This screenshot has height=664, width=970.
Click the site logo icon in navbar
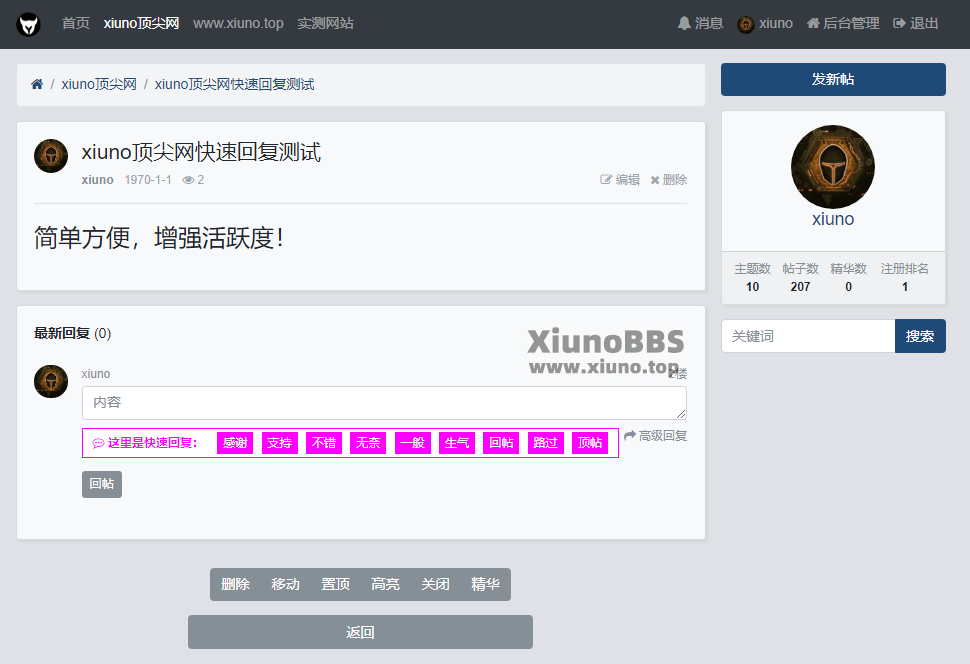(28, 24)
